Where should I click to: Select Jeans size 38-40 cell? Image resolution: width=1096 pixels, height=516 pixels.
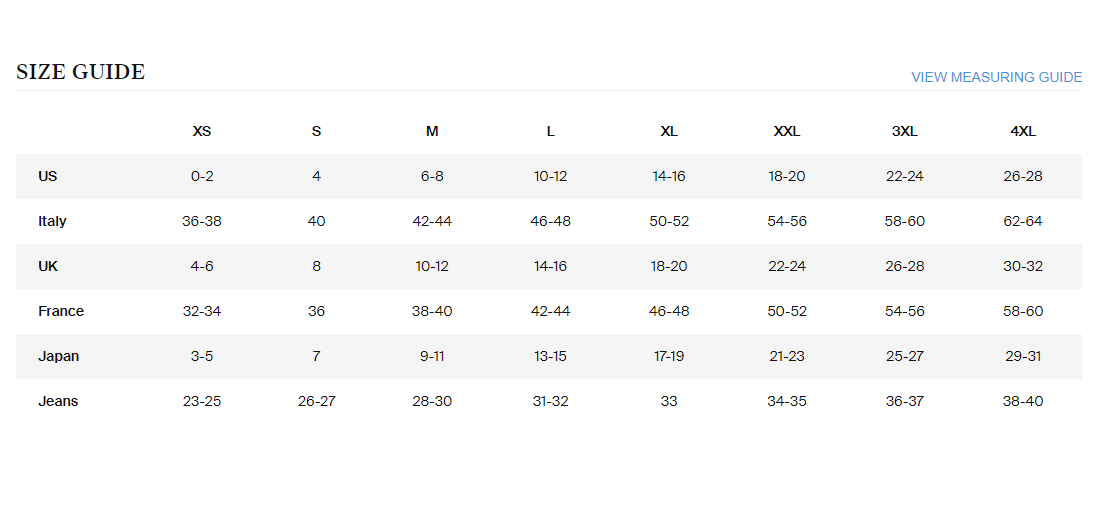pyautogui.click(x=1023, y=401)
